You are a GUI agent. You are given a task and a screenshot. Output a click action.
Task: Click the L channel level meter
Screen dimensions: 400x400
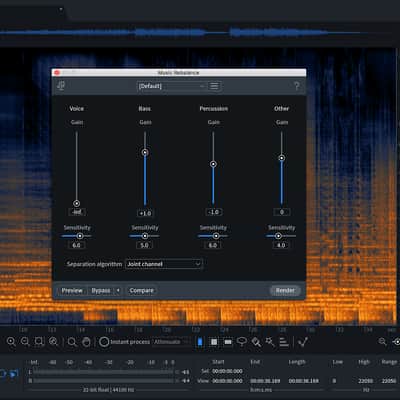click(x=103, y=372)
